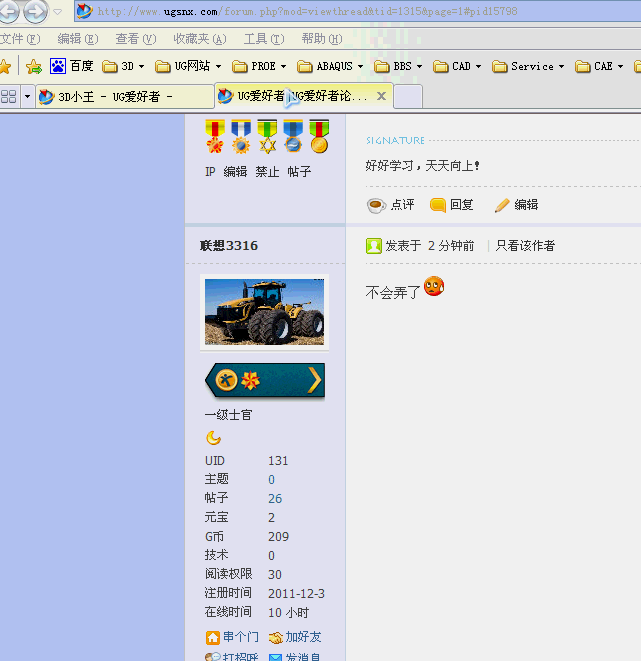
Task: Click the green poster avatar icon
Action: [x=374, y=246]
